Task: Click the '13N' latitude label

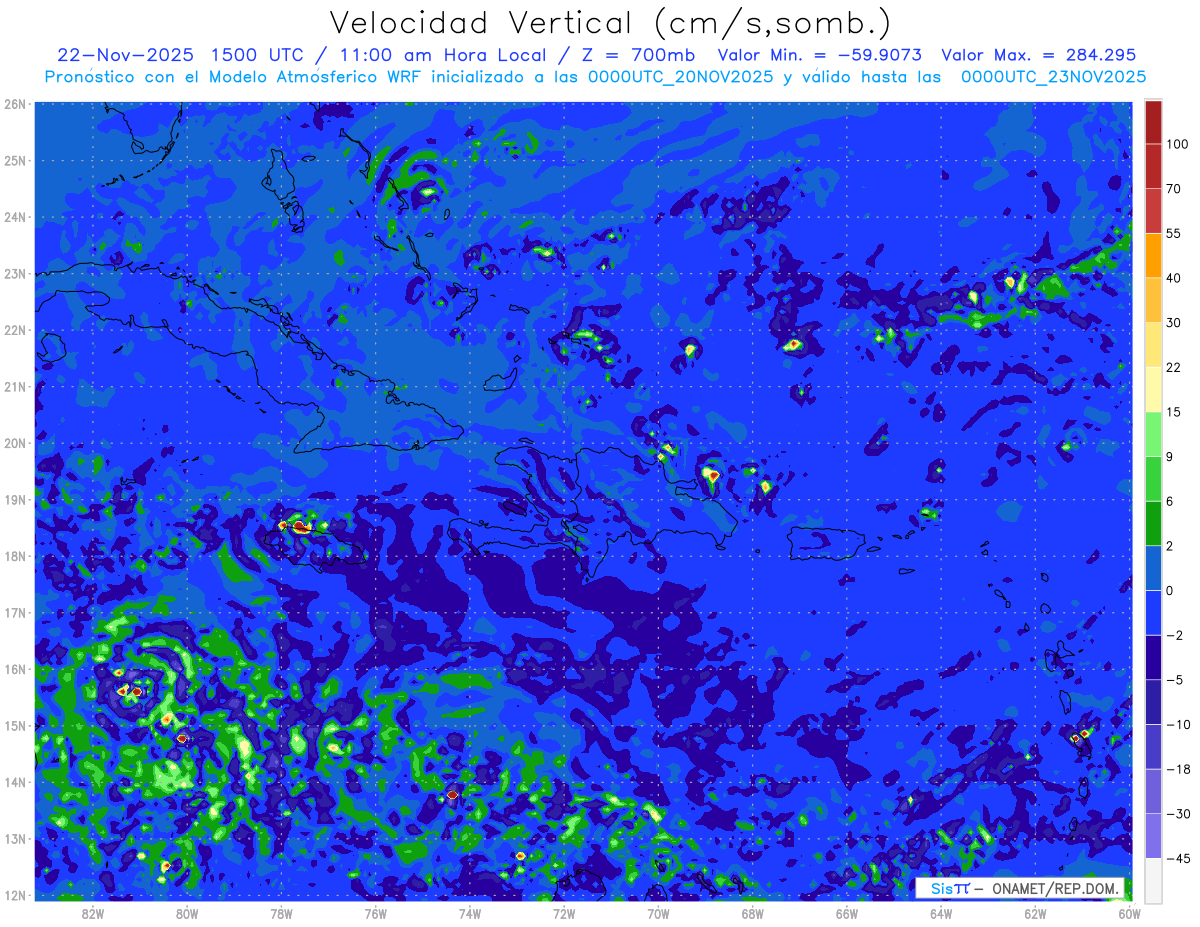Action: click(15, 838)
